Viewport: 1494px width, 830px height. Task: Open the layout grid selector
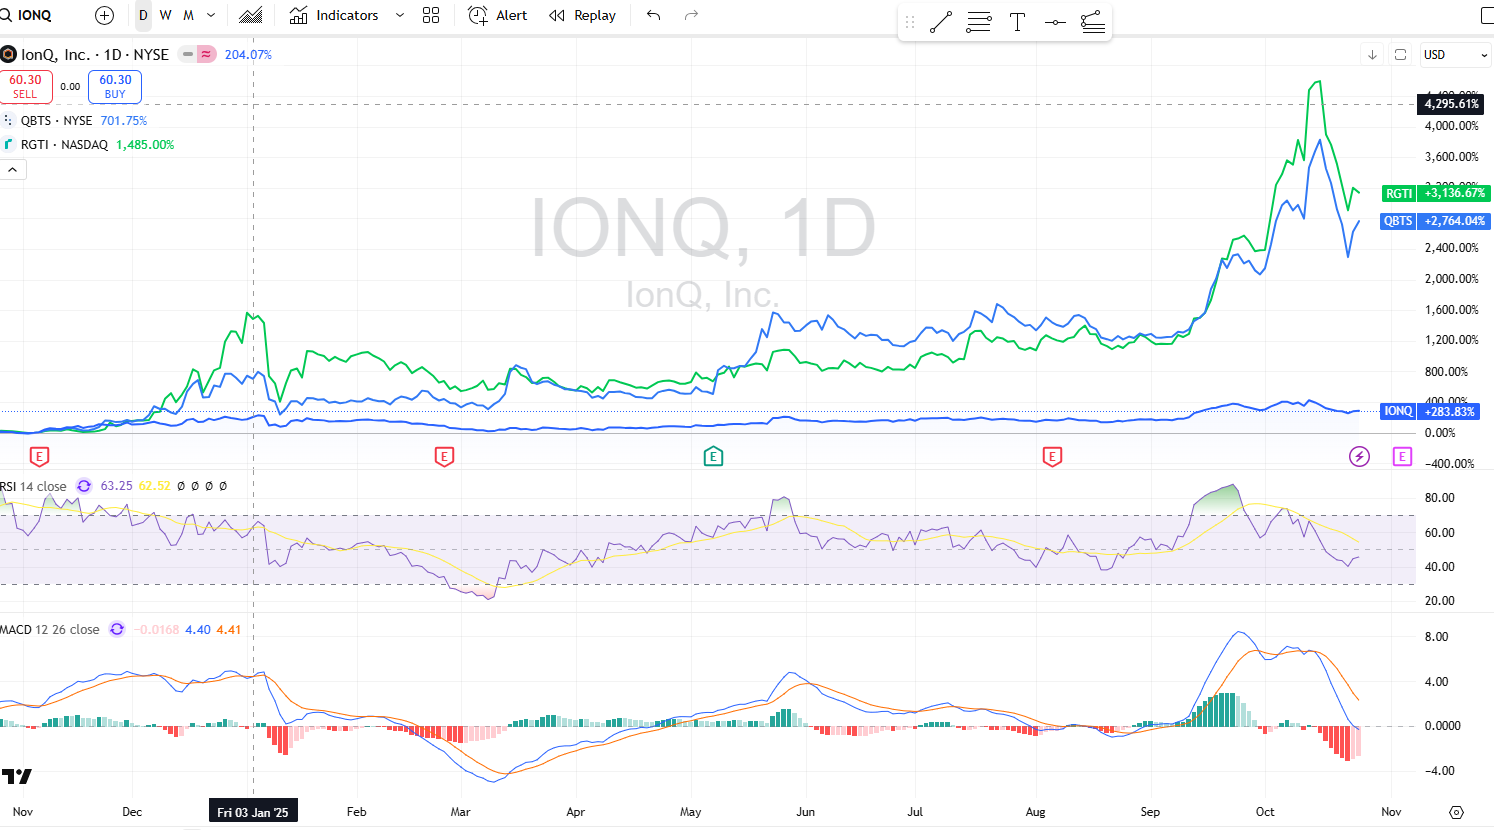tap(431, 15)
